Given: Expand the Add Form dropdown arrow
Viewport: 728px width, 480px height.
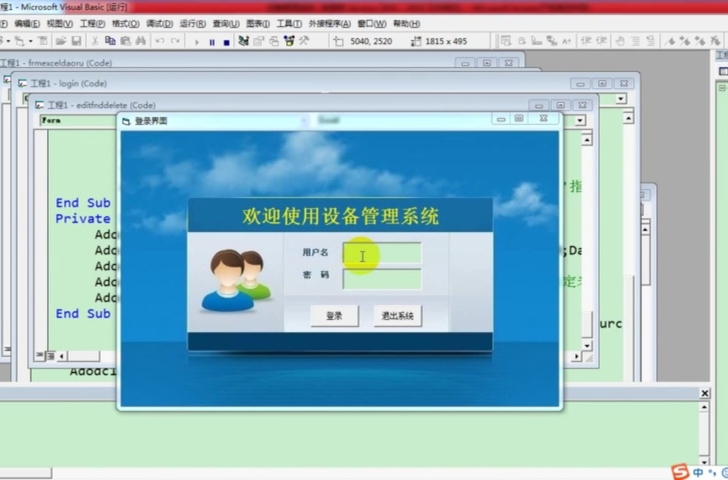Looking at the screenshot, I should click(31, 41).
